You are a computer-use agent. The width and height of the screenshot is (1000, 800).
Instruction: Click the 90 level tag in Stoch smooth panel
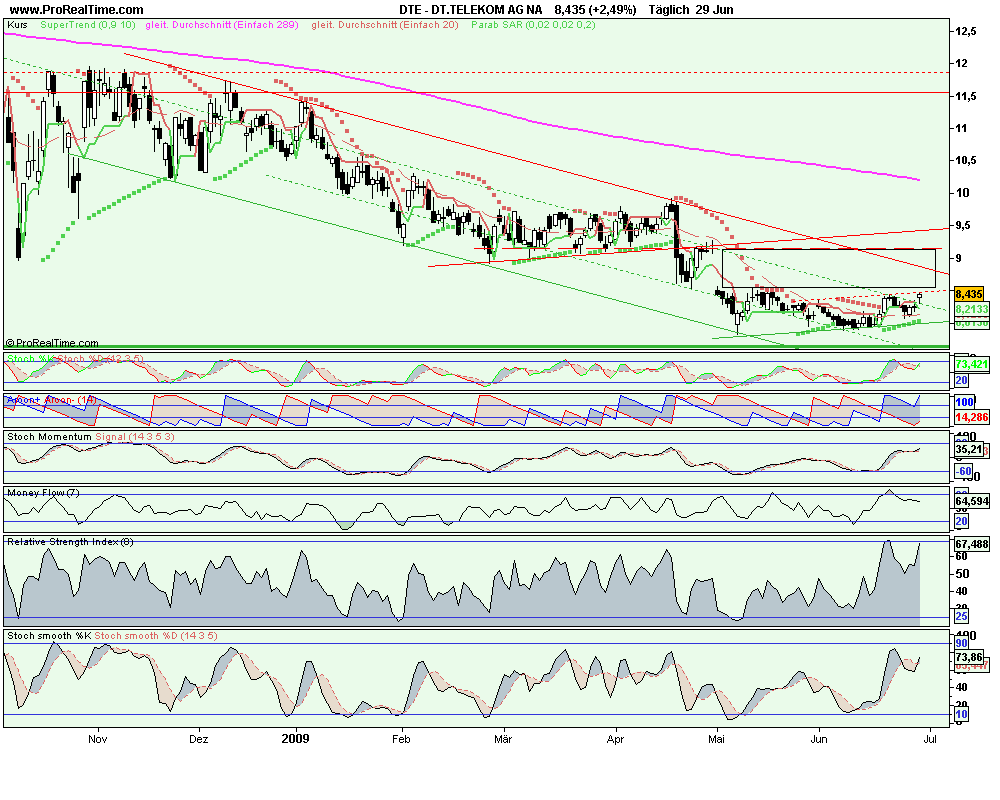point(961,644)
